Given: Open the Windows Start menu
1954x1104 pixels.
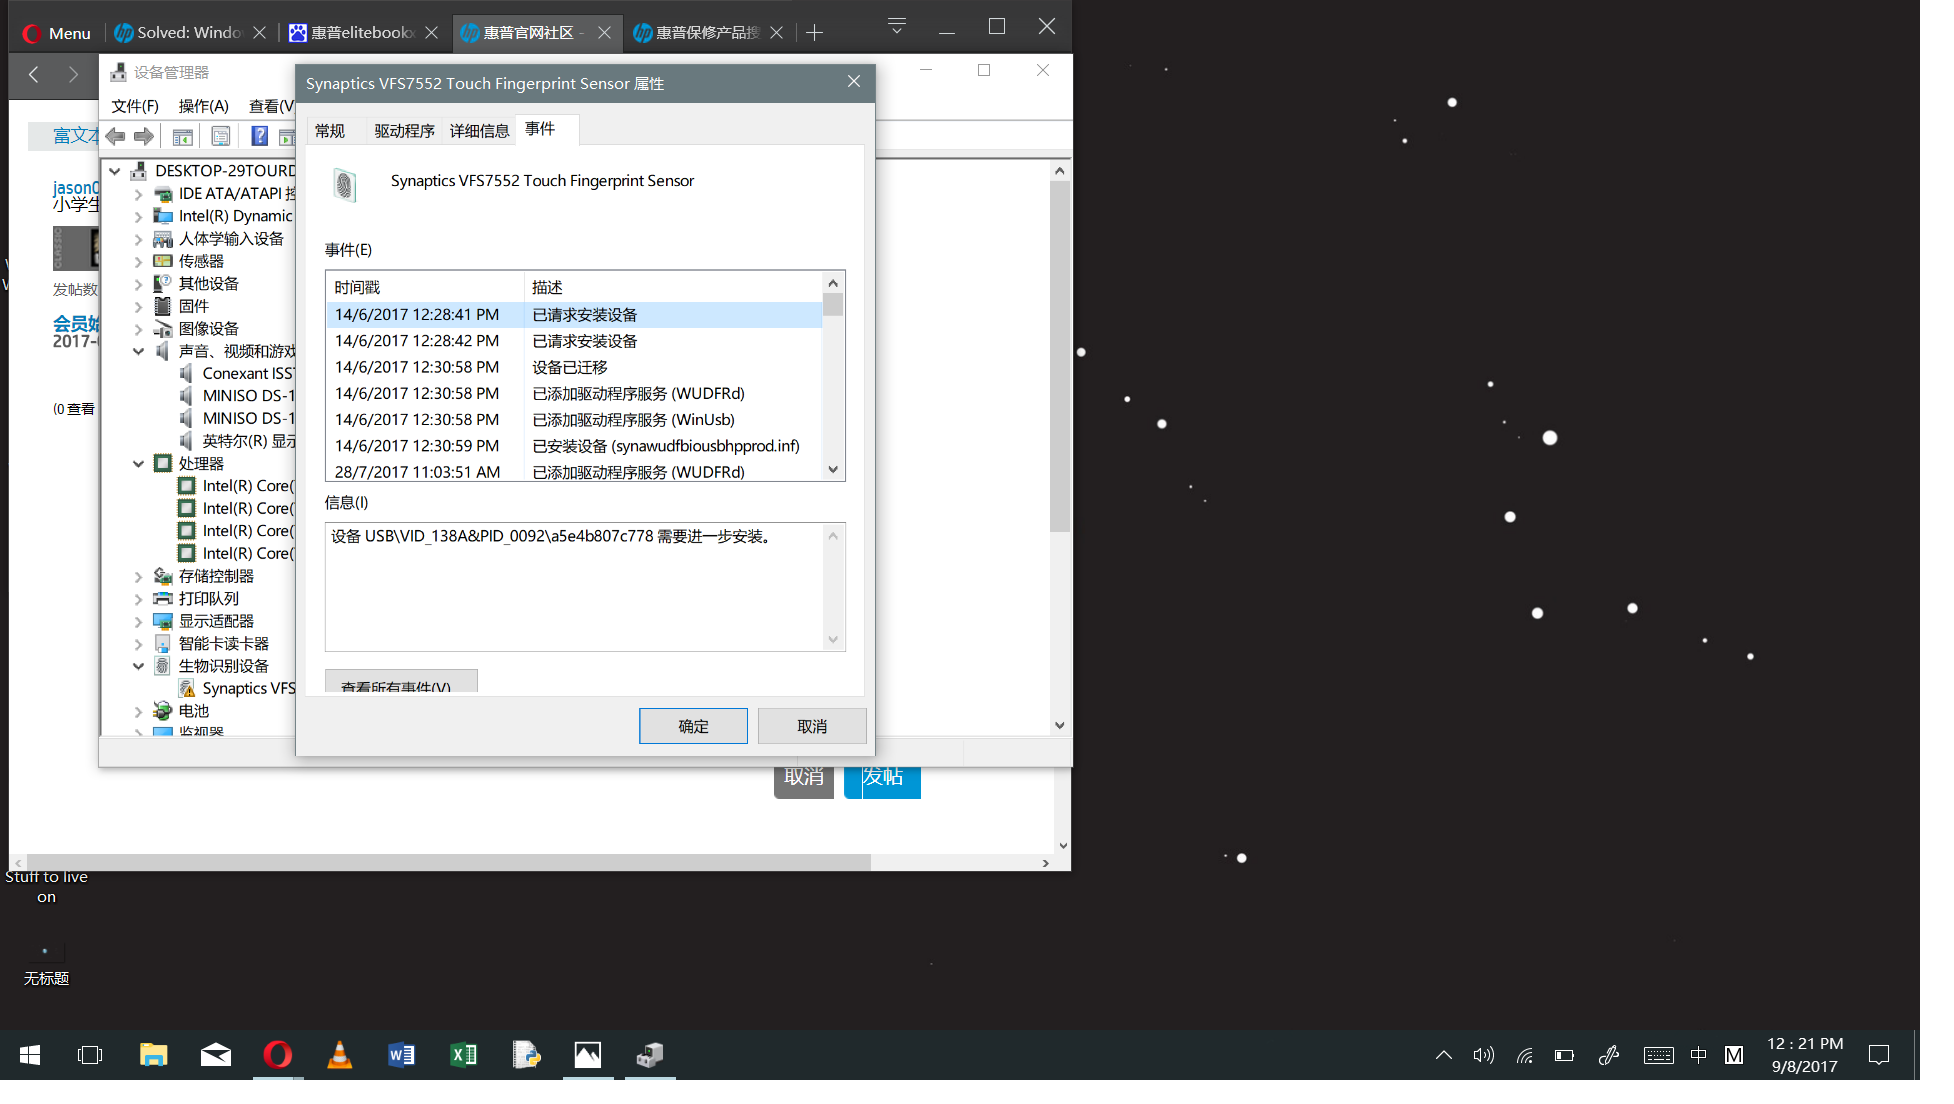Looking at the screenshot, I should [30, 1055].
